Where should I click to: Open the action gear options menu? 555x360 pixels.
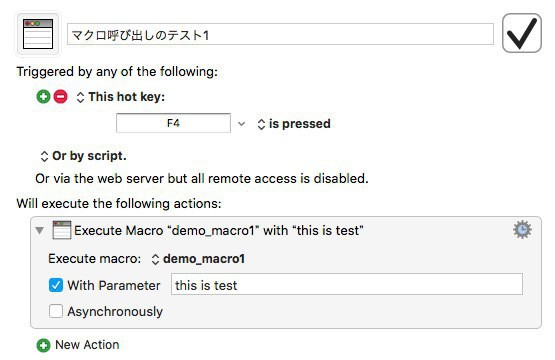click(522, 230)
